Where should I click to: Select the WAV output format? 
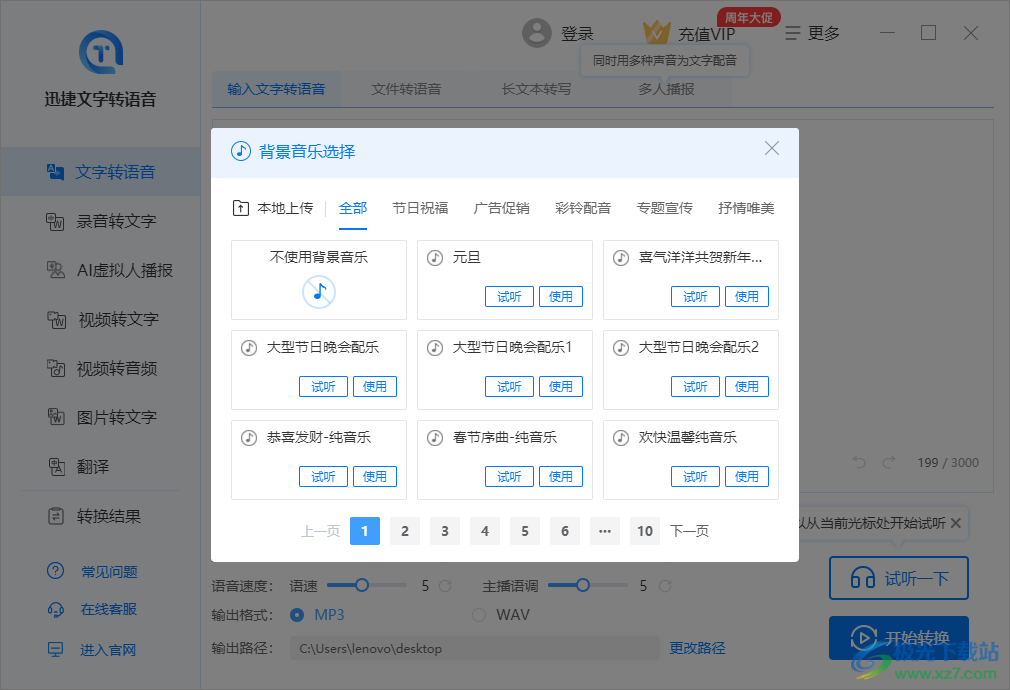(479, 615)
